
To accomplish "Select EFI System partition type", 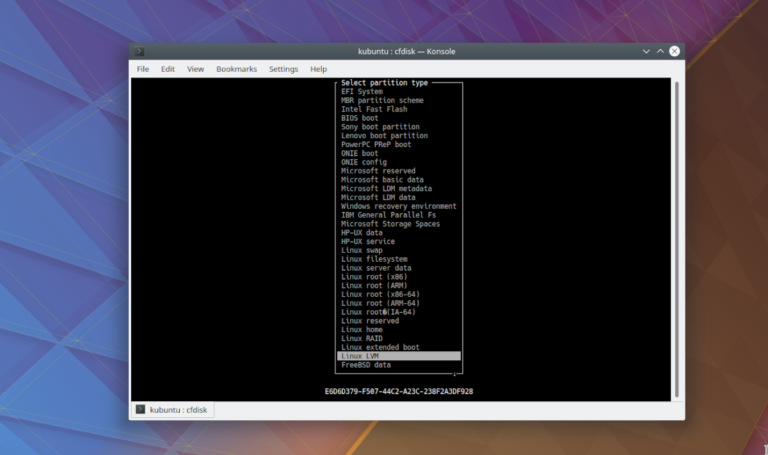I will [x=362, y=92].
